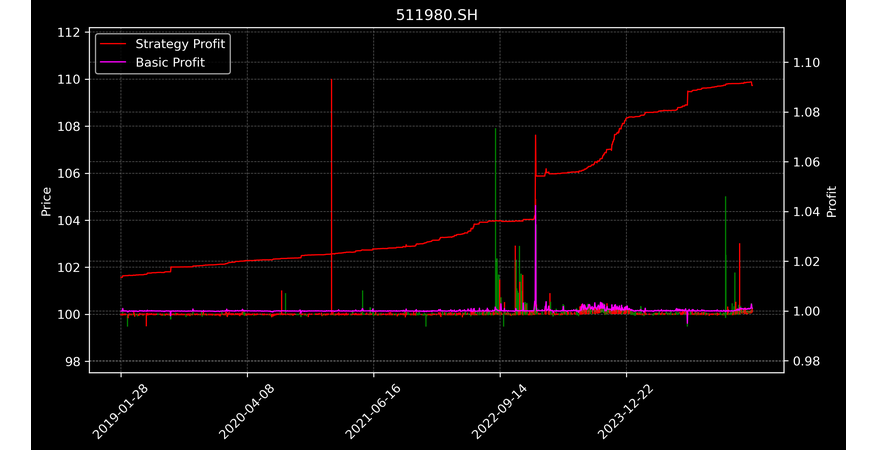Image resolution: width=878 pixels, height=450 pixels.
Task: Click the 2022-09-14 date tick label
Action: click(499, 411)
